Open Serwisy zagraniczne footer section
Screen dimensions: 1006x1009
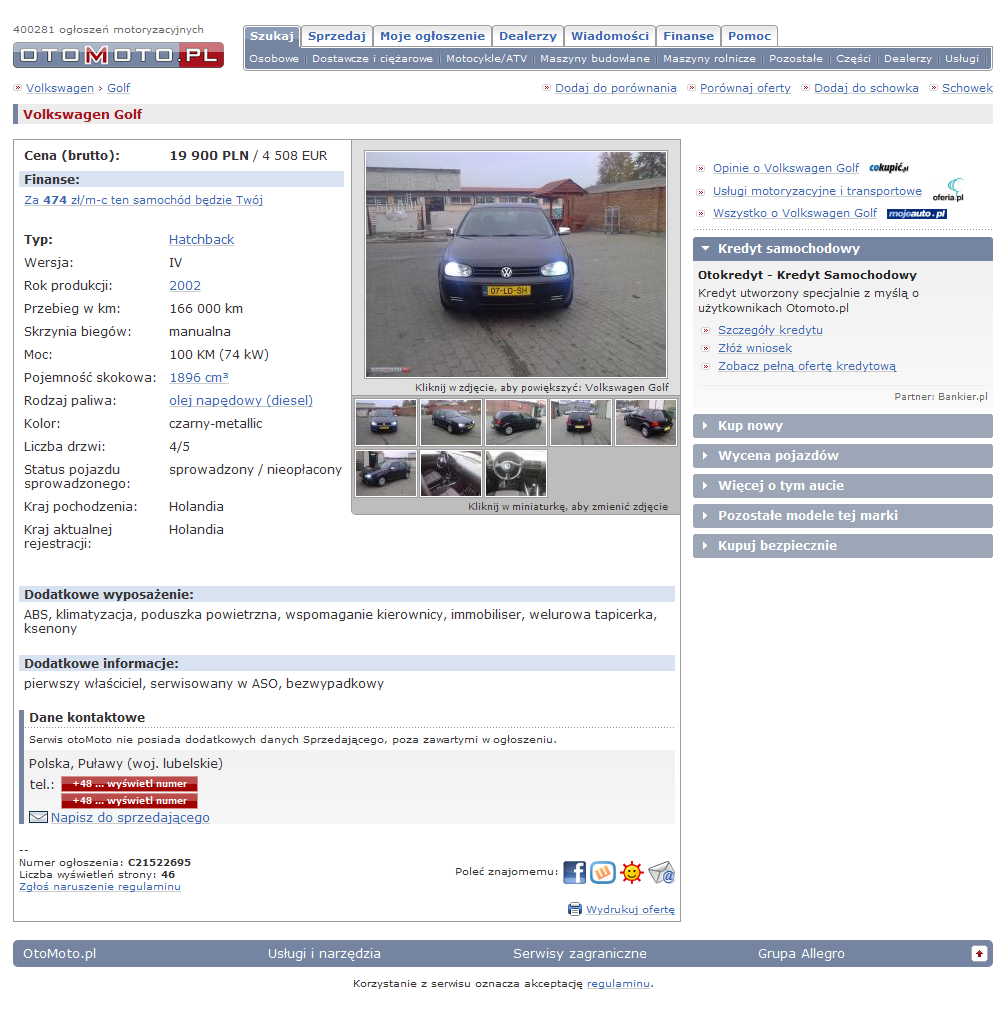pos(579,954)
